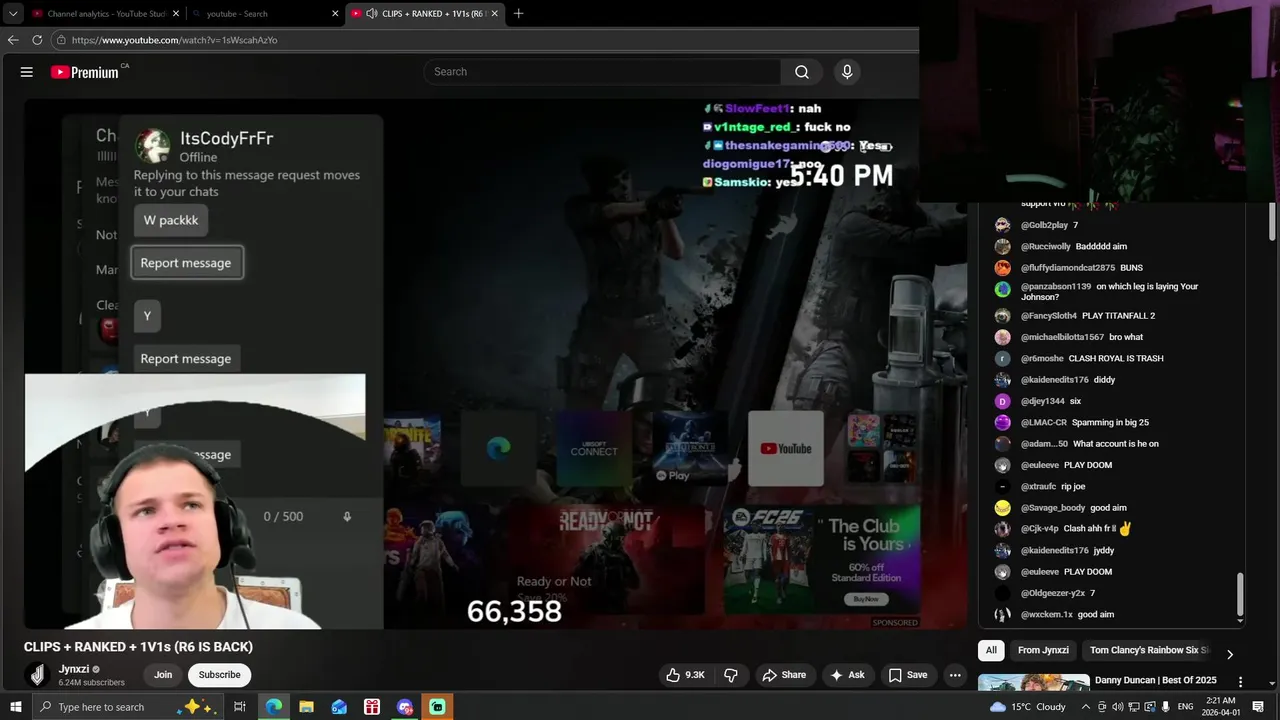Click @r6moshe's chat avatar

coord(1002,359)
